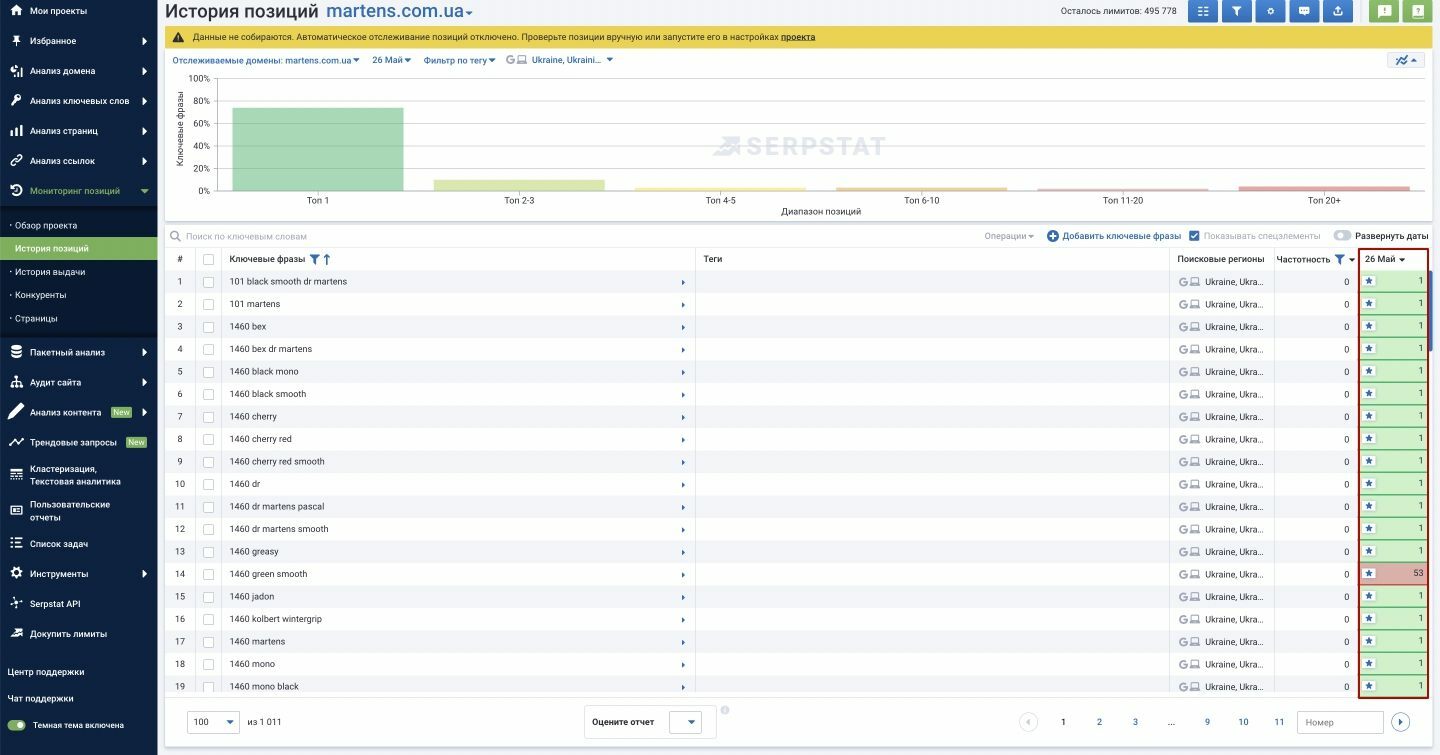
Task: Open project settings gear icon
Action: click(1271, 11)
